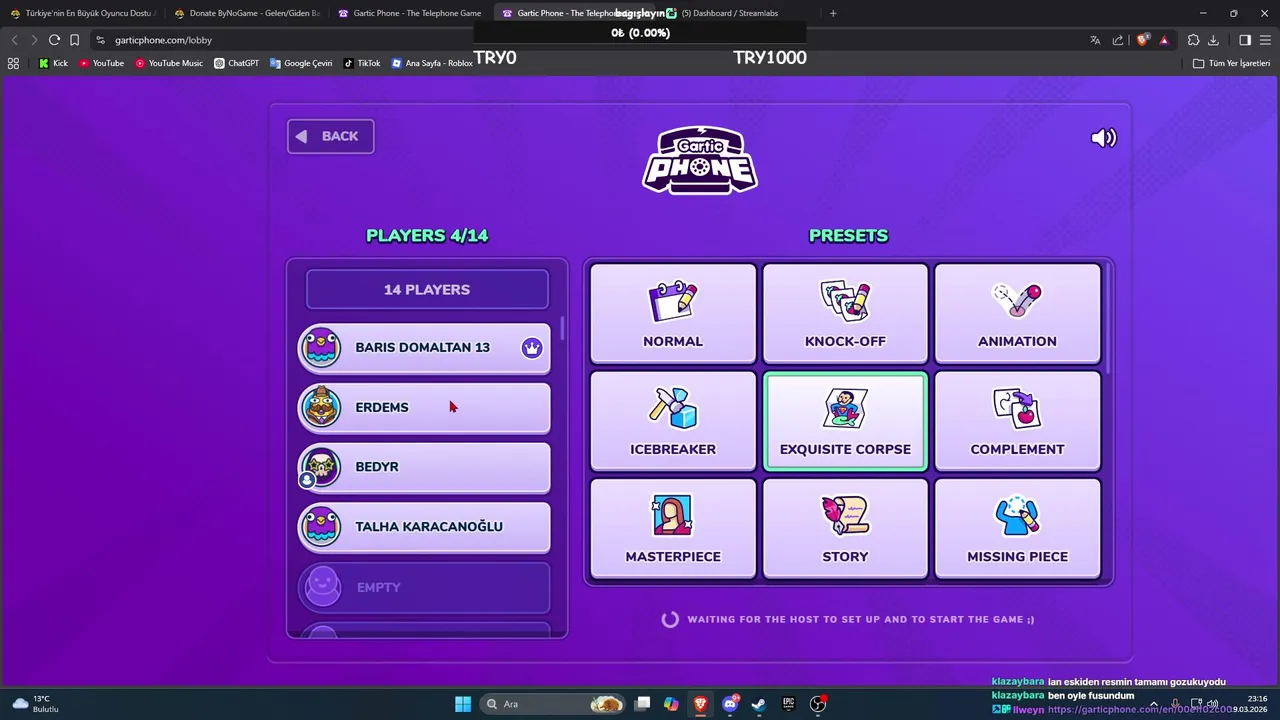Open Google Çeviri bookmark

click(301, 63)
